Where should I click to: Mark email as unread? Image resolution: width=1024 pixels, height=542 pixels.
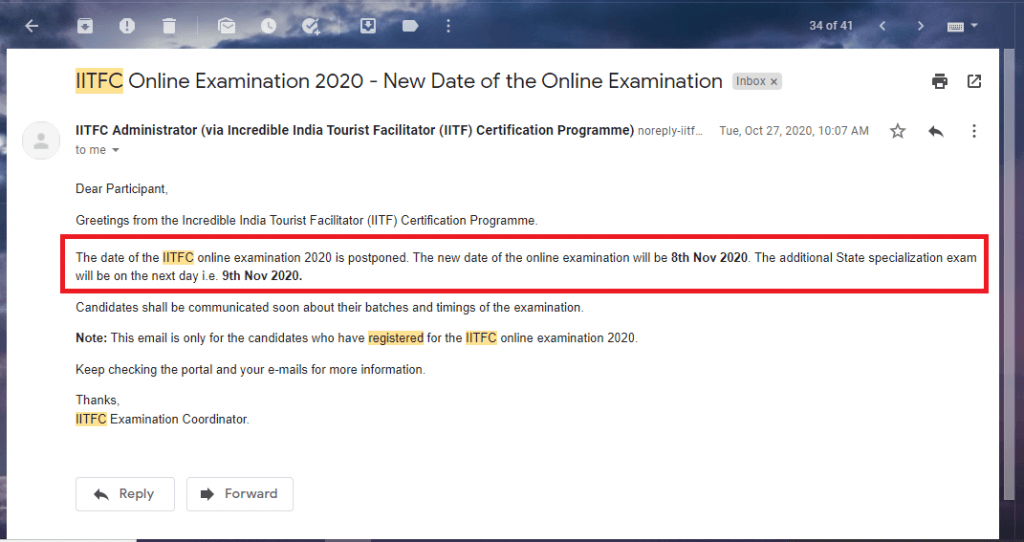(227, 25)
